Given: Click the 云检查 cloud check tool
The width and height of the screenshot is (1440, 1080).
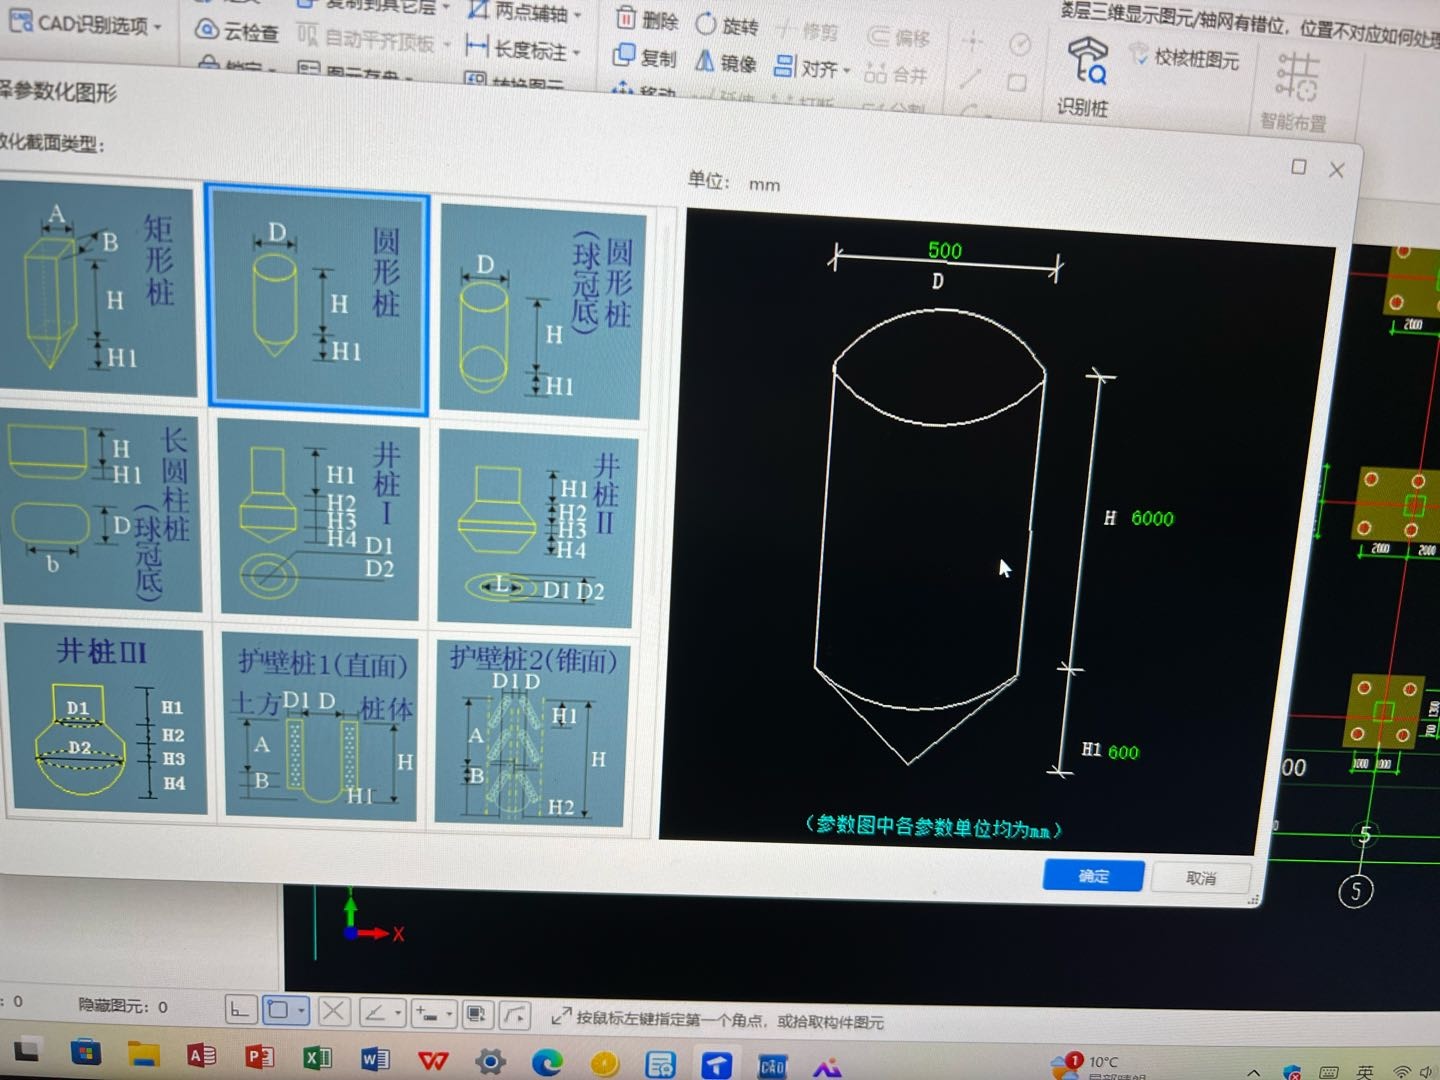Looking at the screenshot, I should pyautogui.click(x=236, y=31).
